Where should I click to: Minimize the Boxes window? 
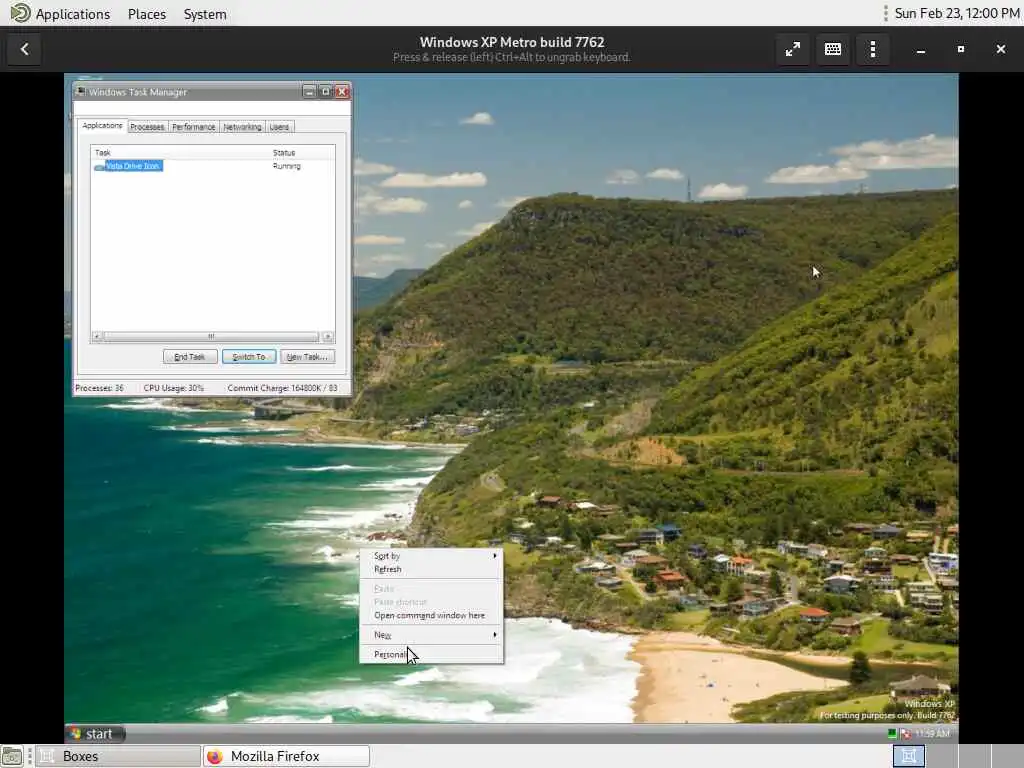pyautogui.click(x=921, y=50)
